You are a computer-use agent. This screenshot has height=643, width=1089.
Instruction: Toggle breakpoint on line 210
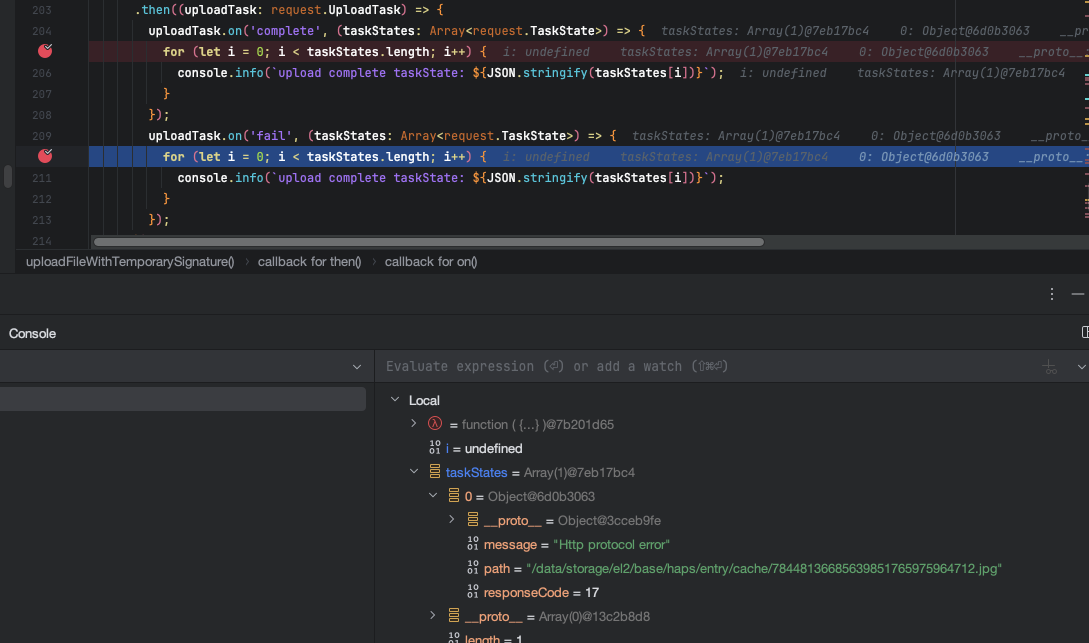tap(45, 156)
